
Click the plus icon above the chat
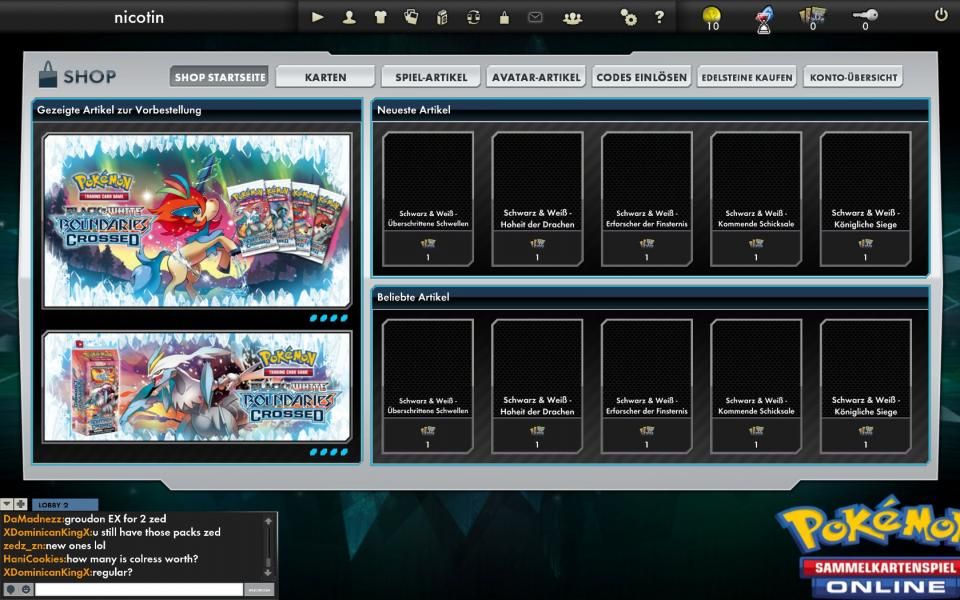point(20,504)
